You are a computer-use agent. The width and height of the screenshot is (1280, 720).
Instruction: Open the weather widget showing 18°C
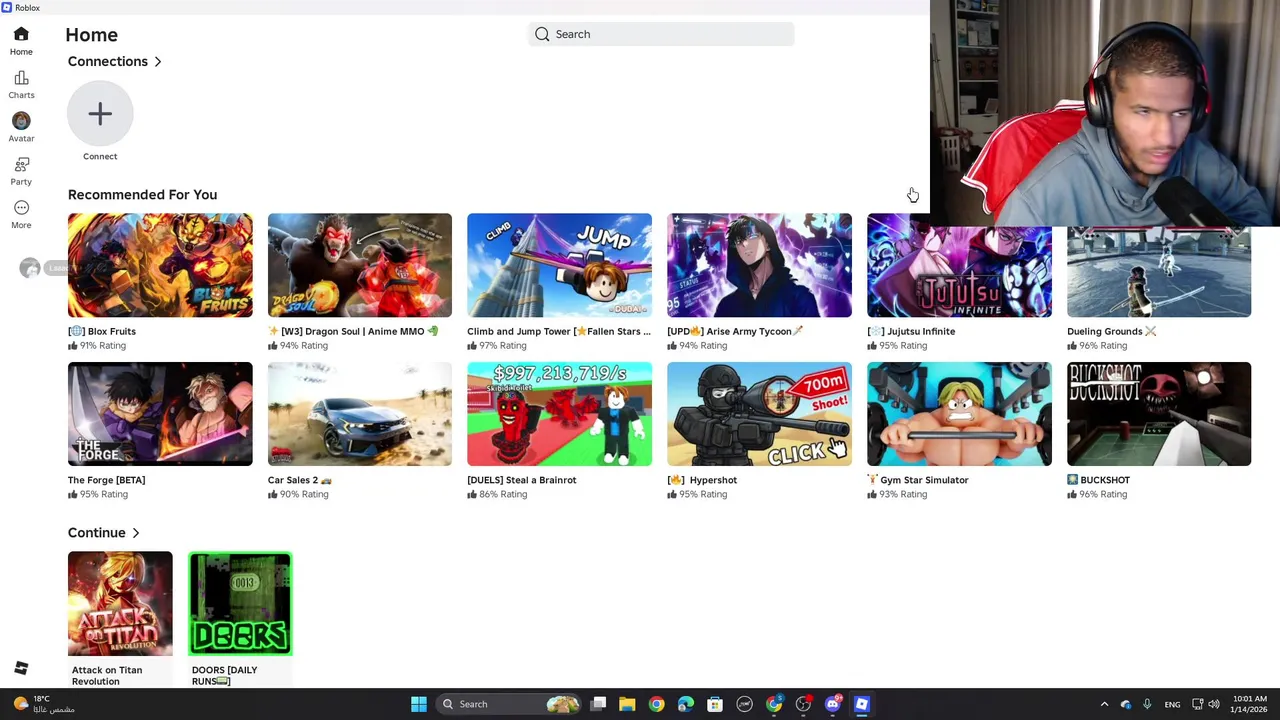click(45, 704)
